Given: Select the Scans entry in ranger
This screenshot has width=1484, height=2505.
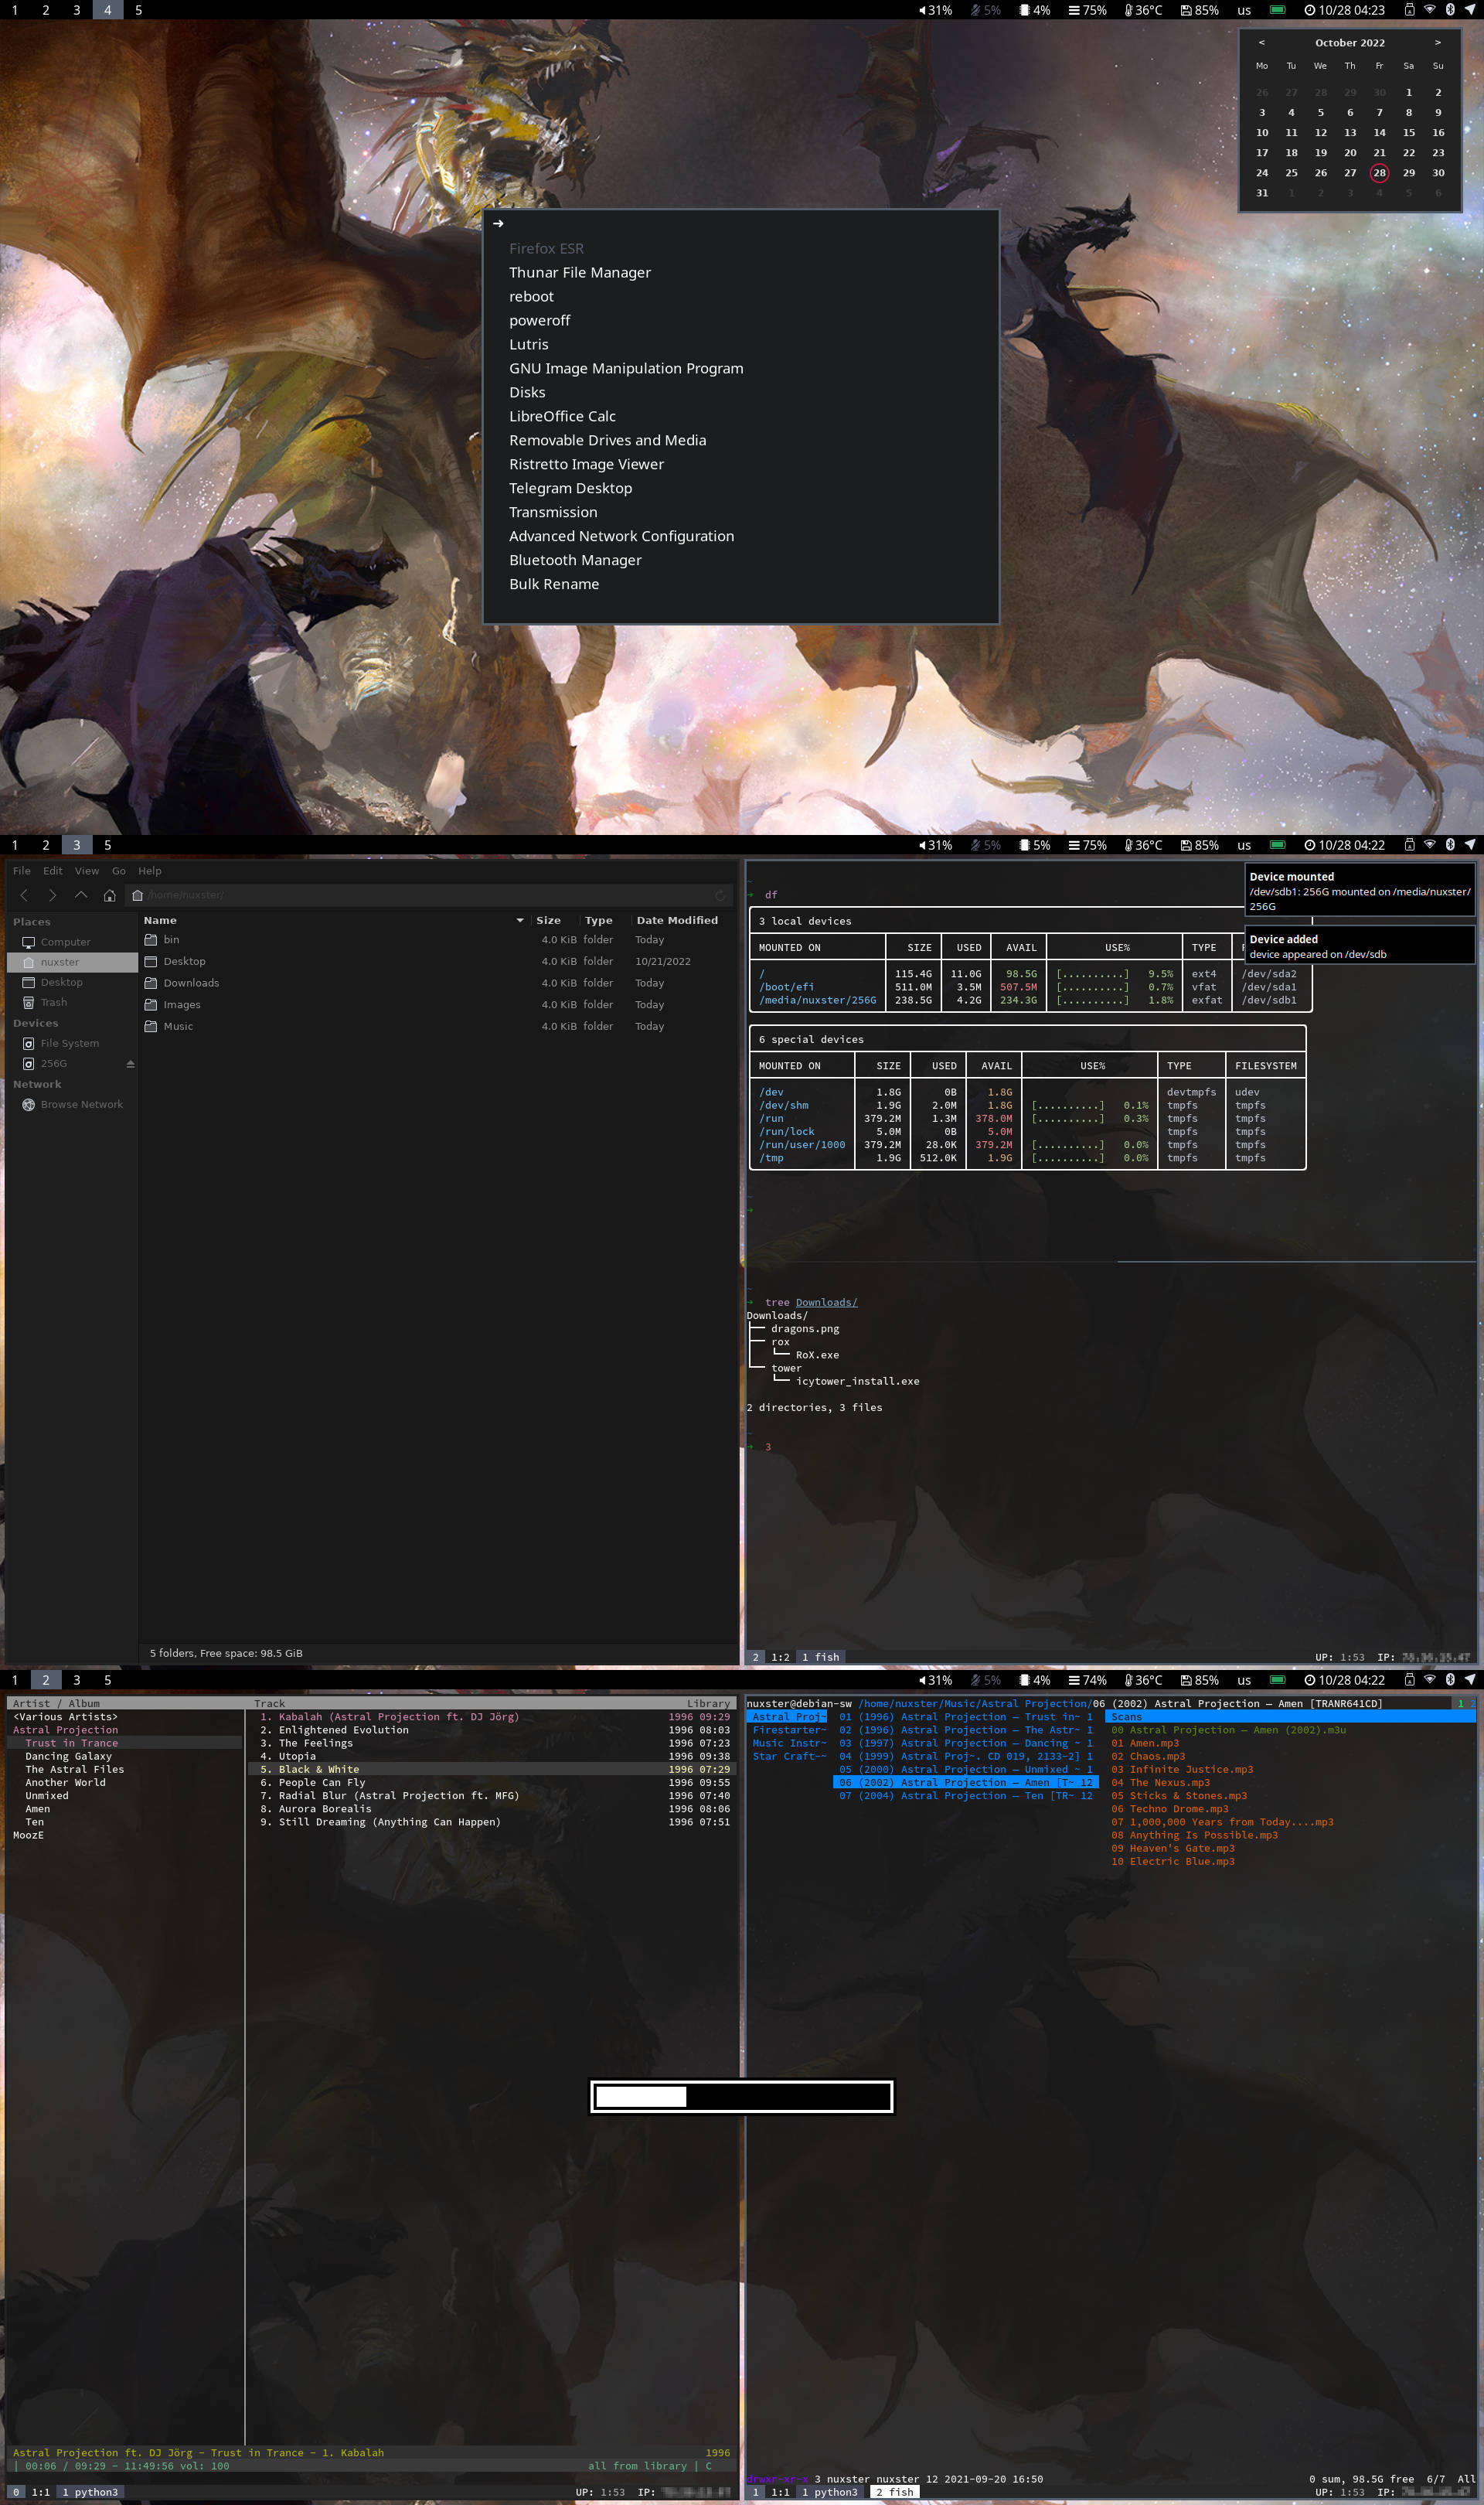Looking at the screenshot, I should (1290, 1717).
